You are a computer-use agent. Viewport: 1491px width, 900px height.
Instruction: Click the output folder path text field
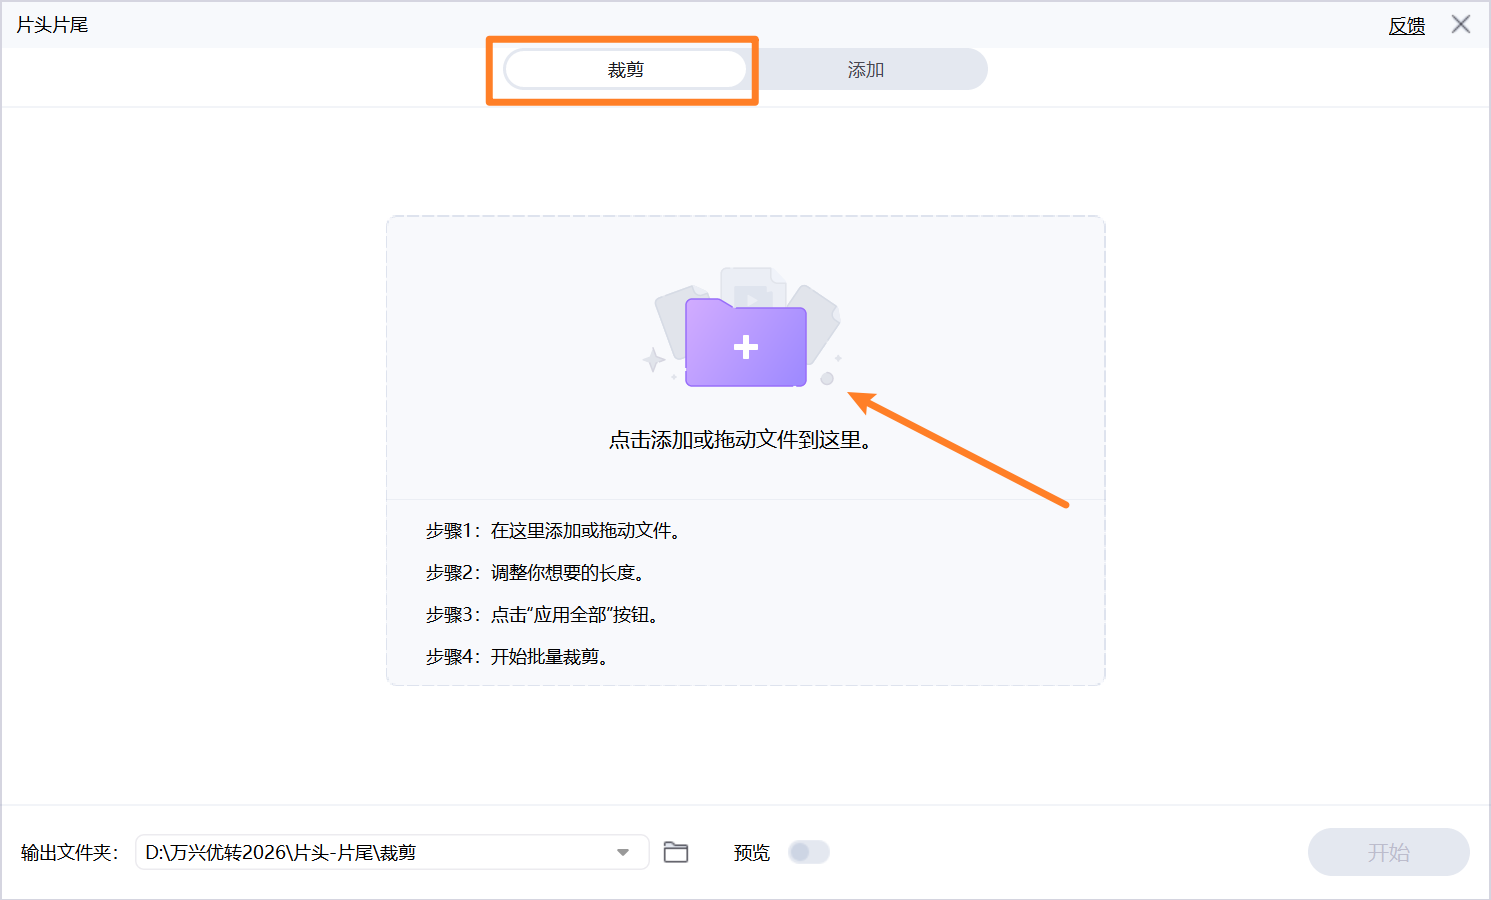coord(380,852)
